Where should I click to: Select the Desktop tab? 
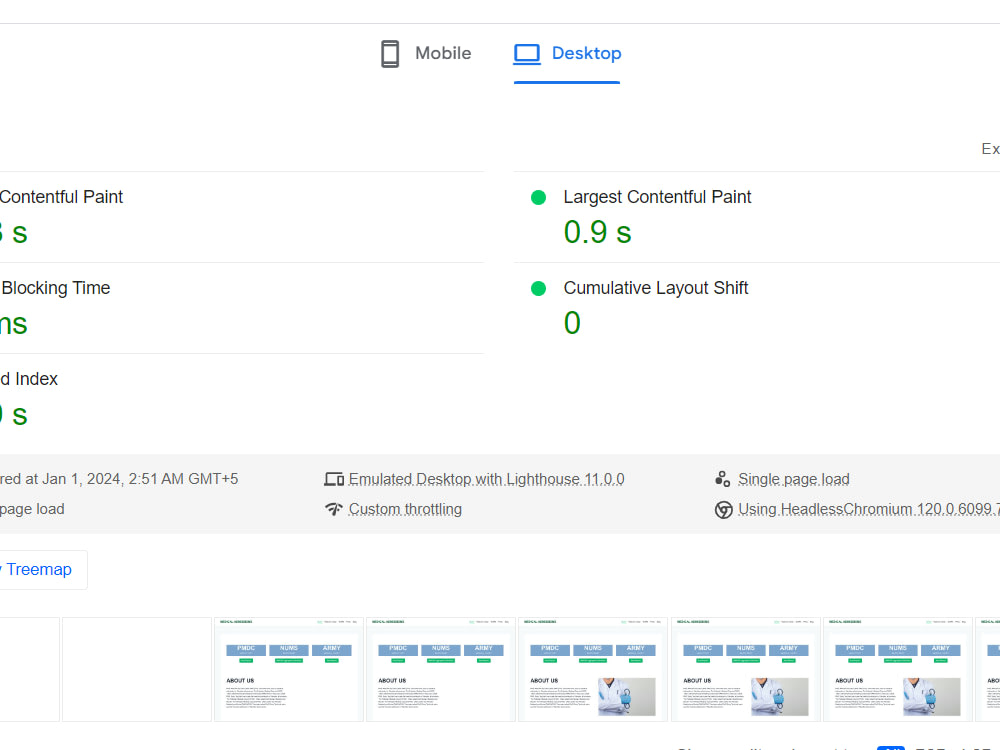pos(567,54)
